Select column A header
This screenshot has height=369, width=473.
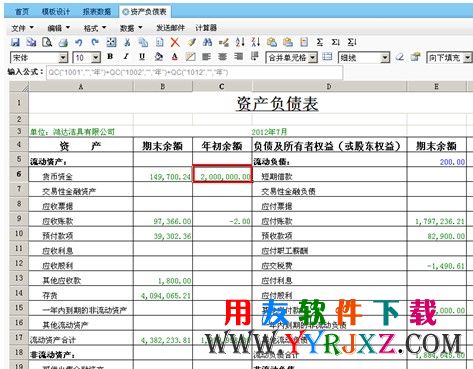pyautogui.click(x=81, y=87)
